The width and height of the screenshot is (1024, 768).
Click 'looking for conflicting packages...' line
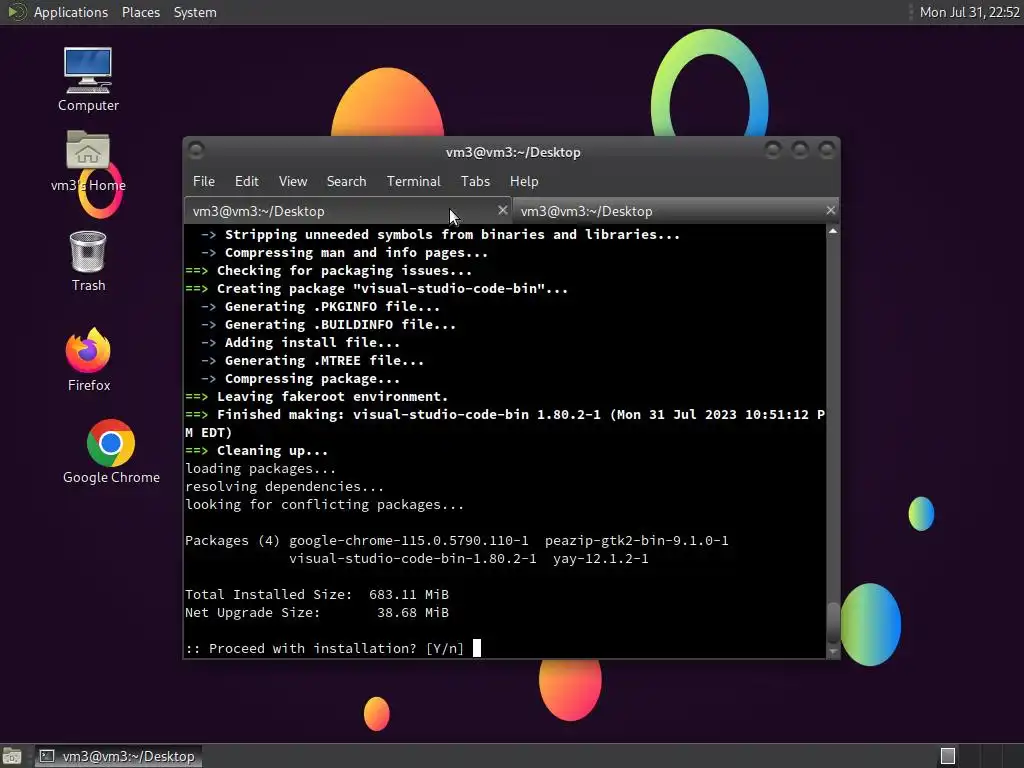pyautogui.click(x=325, y=505)
